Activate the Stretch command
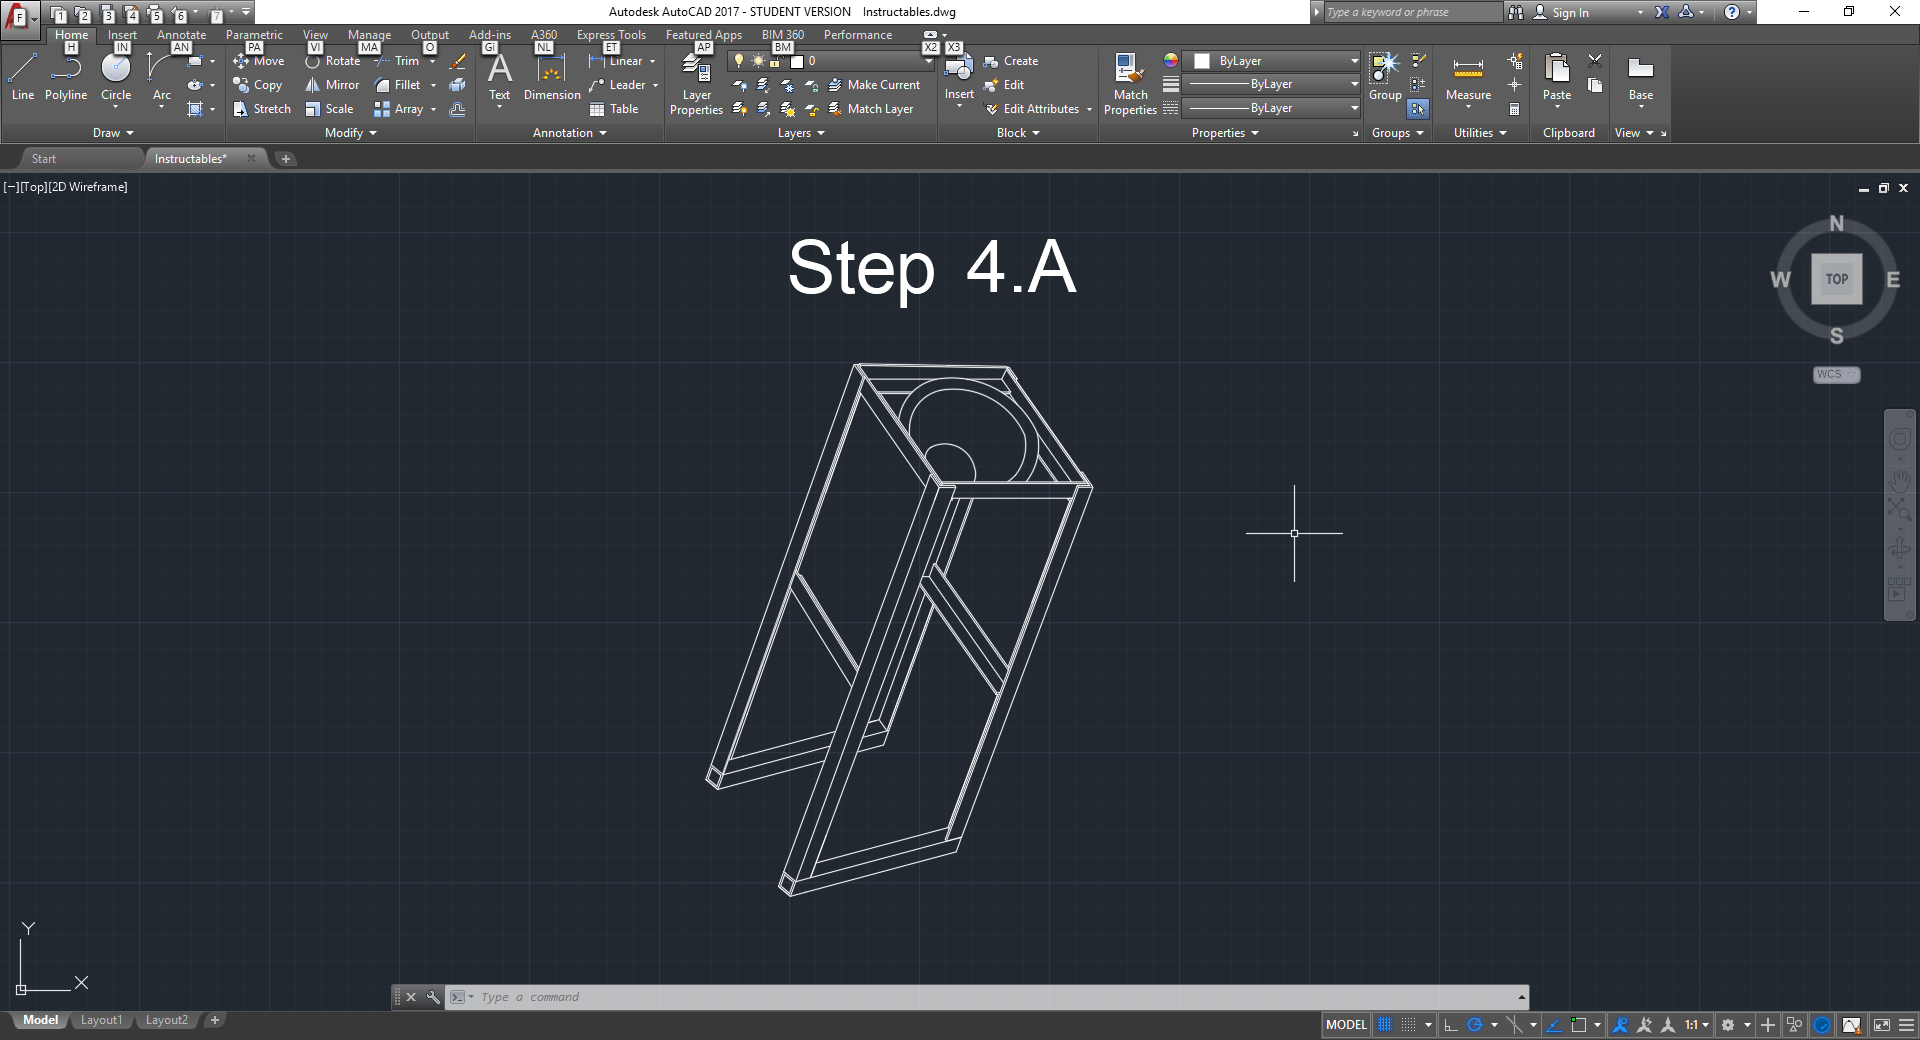The image size is (1920, 1040). click(262, 109)
